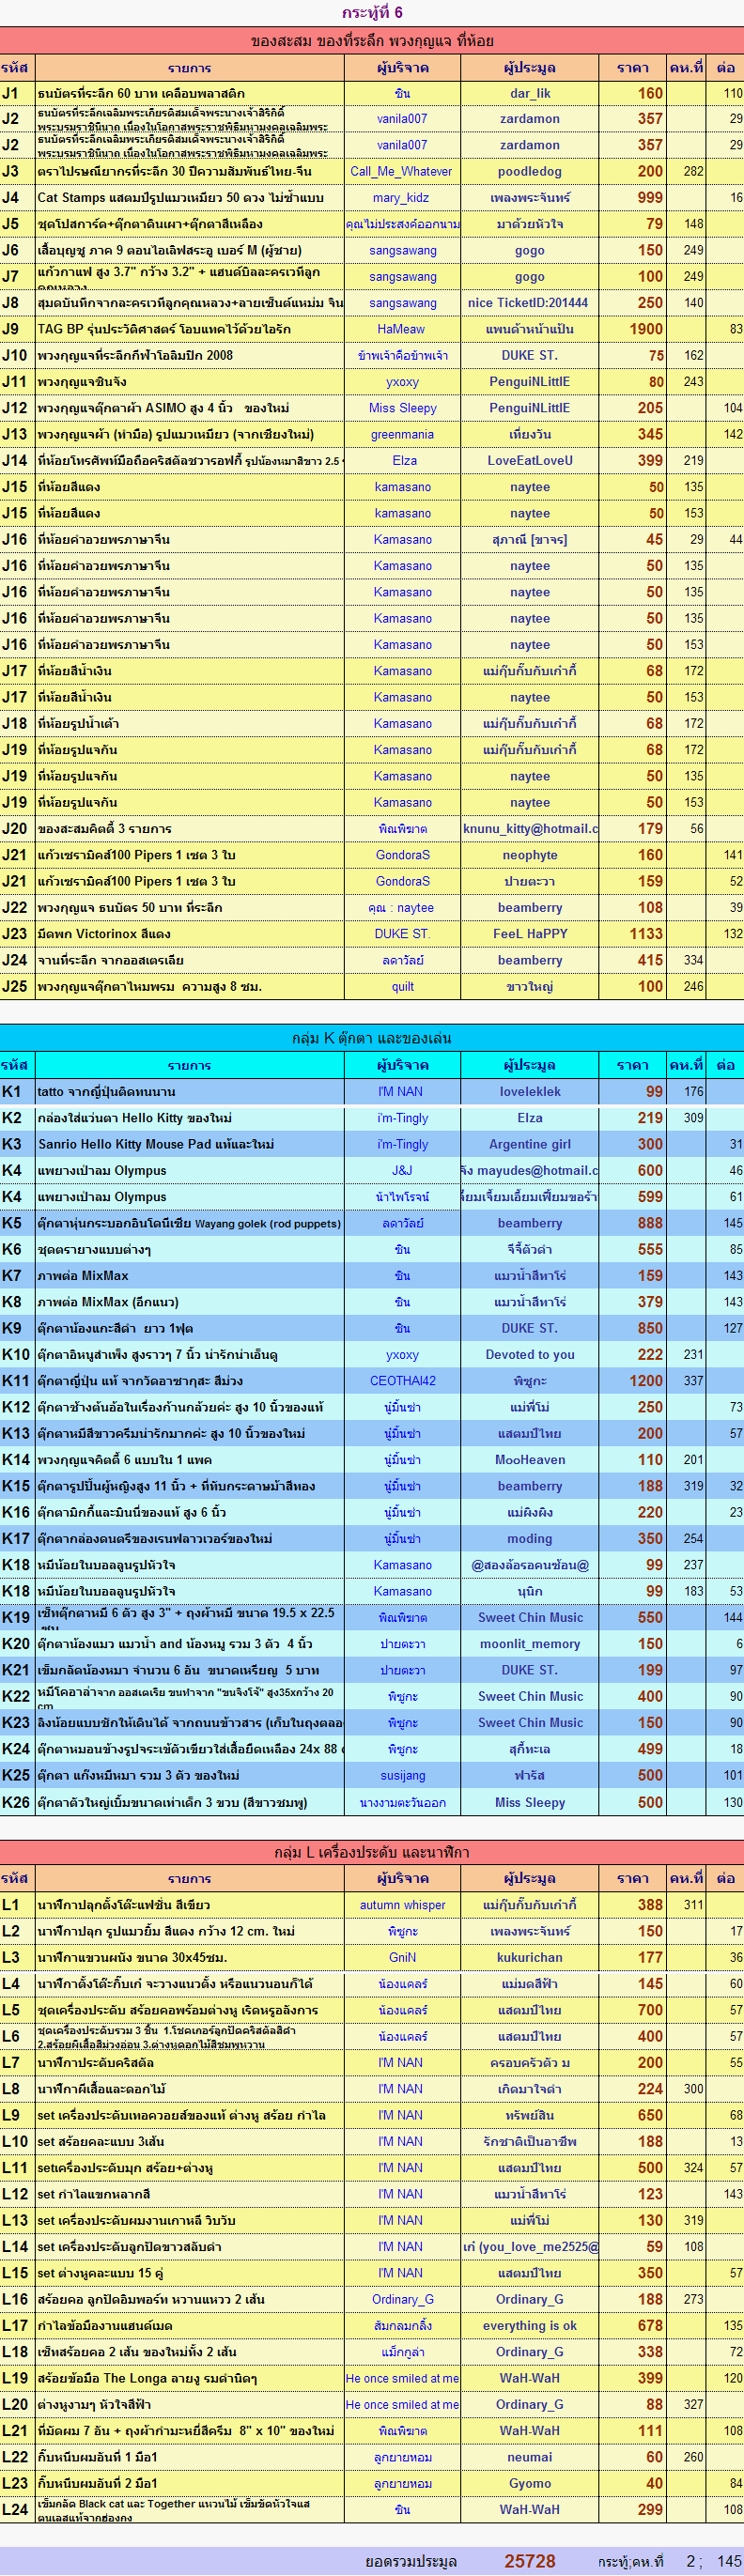Screen dimensions: 744x2576
Task: Click bidder moding in row K17
Action: tap(530, 1539)
